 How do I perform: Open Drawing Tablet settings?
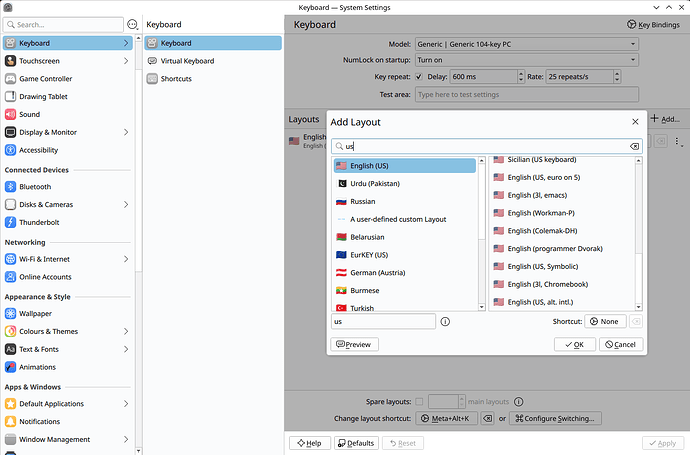click(x=45, y=97)
